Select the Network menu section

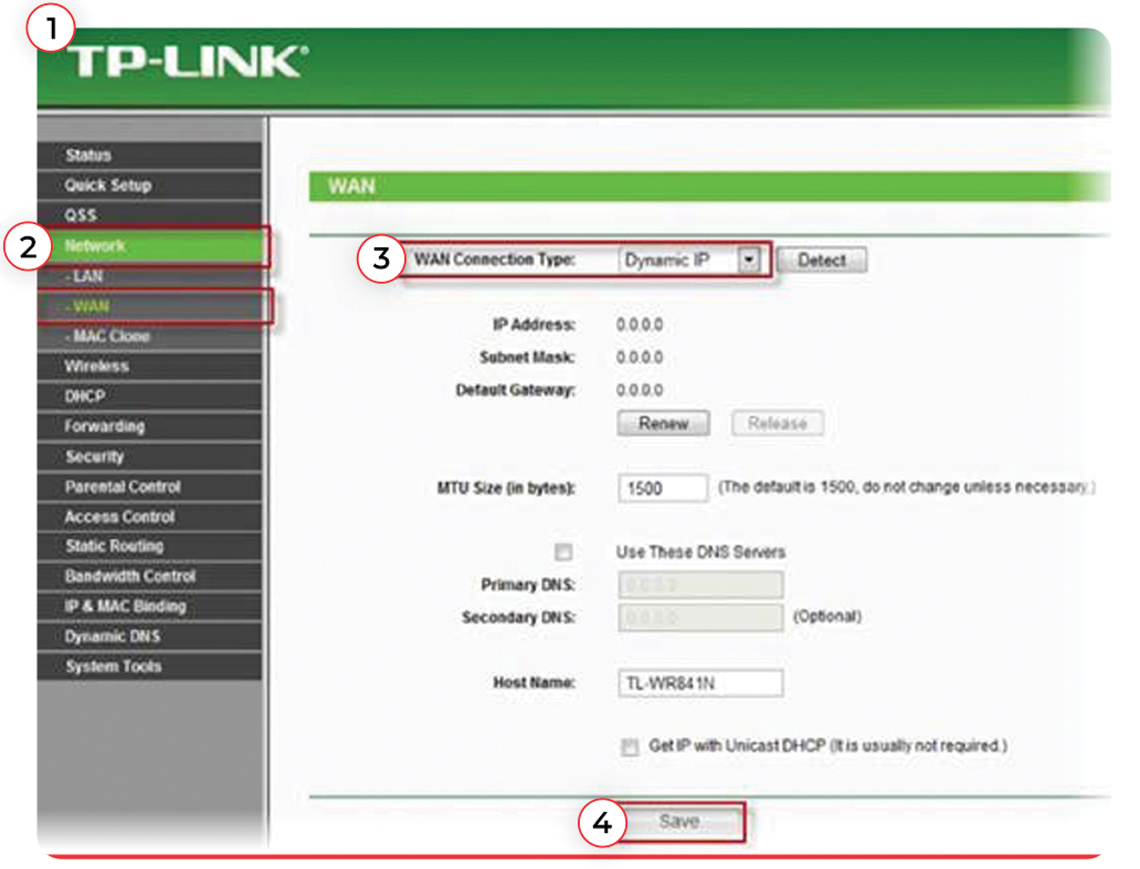[149, 246]
